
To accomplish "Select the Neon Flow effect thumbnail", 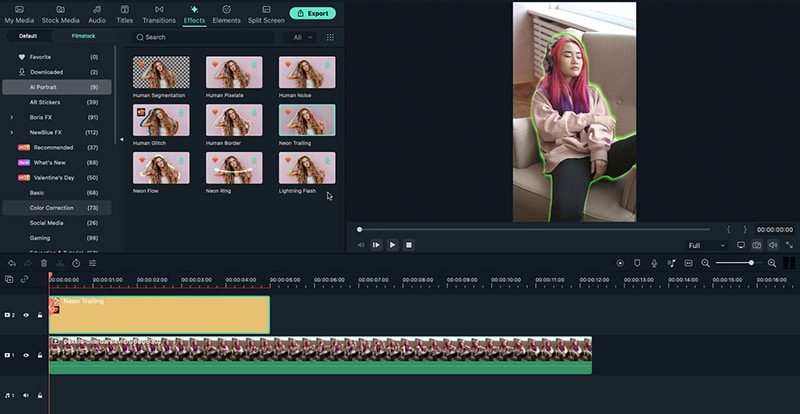I will coord(161,167).
